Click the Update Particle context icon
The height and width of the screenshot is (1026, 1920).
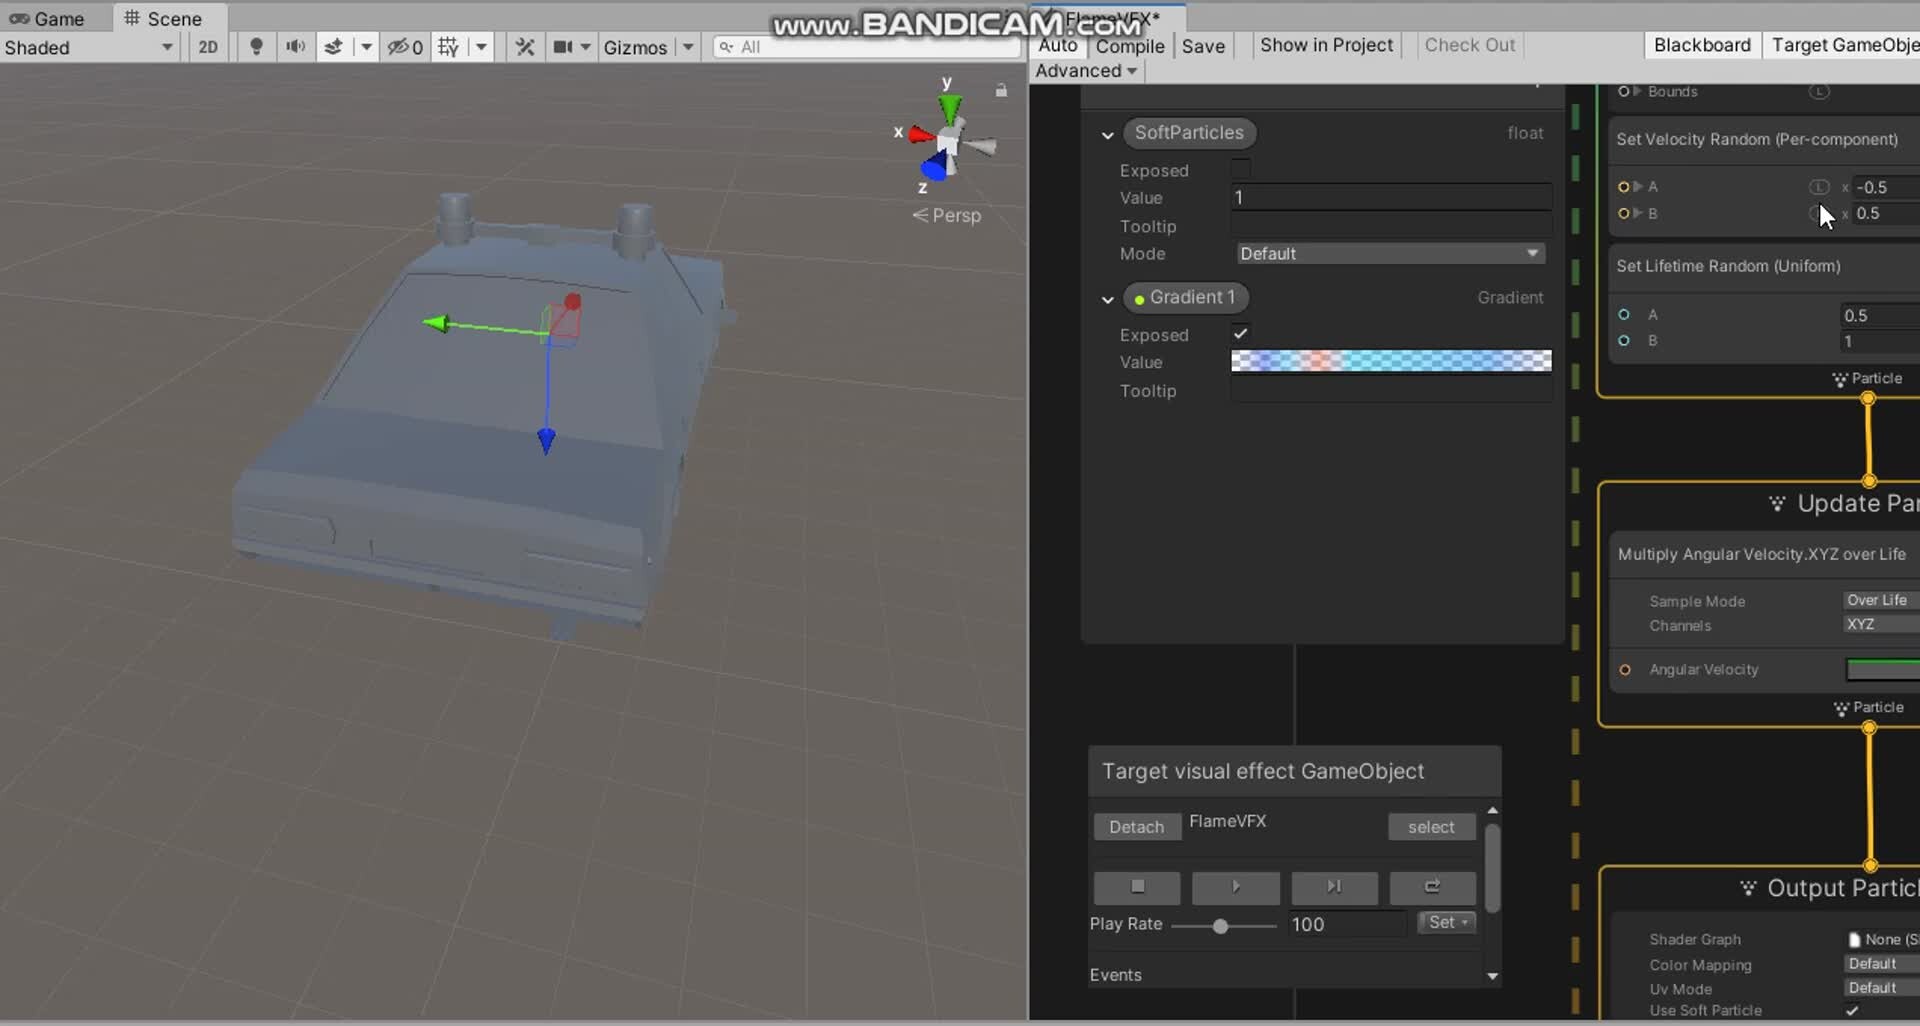coord(1777,503)
